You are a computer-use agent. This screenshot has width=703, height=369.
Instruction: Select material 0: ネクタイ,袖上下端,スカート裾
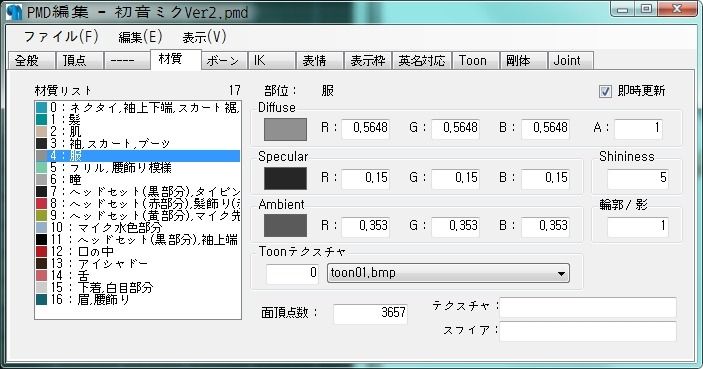coord(138,108)
